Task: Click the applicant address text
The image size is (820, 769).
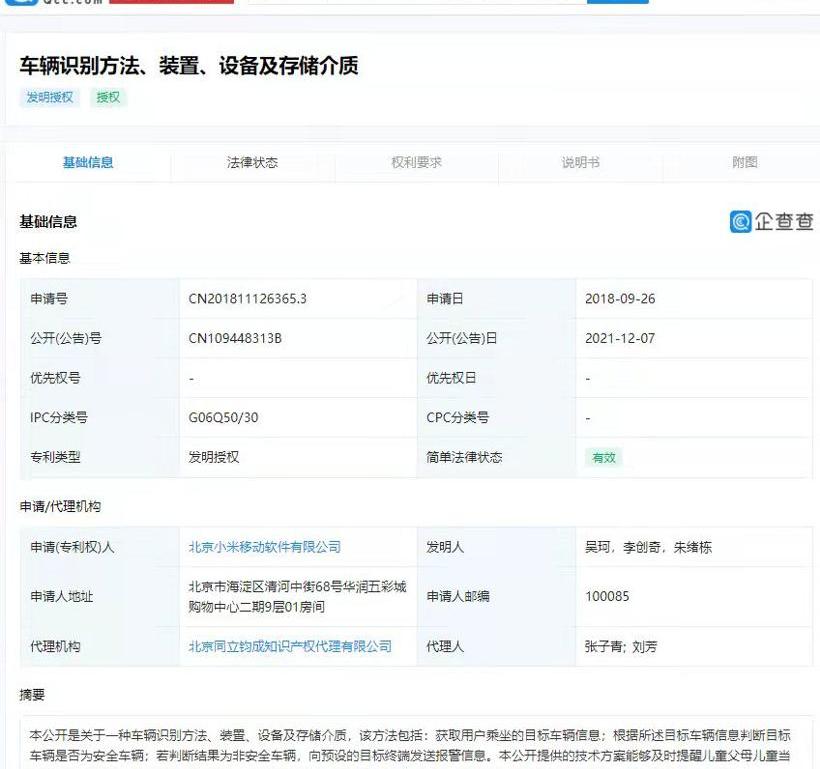Action: pos(298,596)
